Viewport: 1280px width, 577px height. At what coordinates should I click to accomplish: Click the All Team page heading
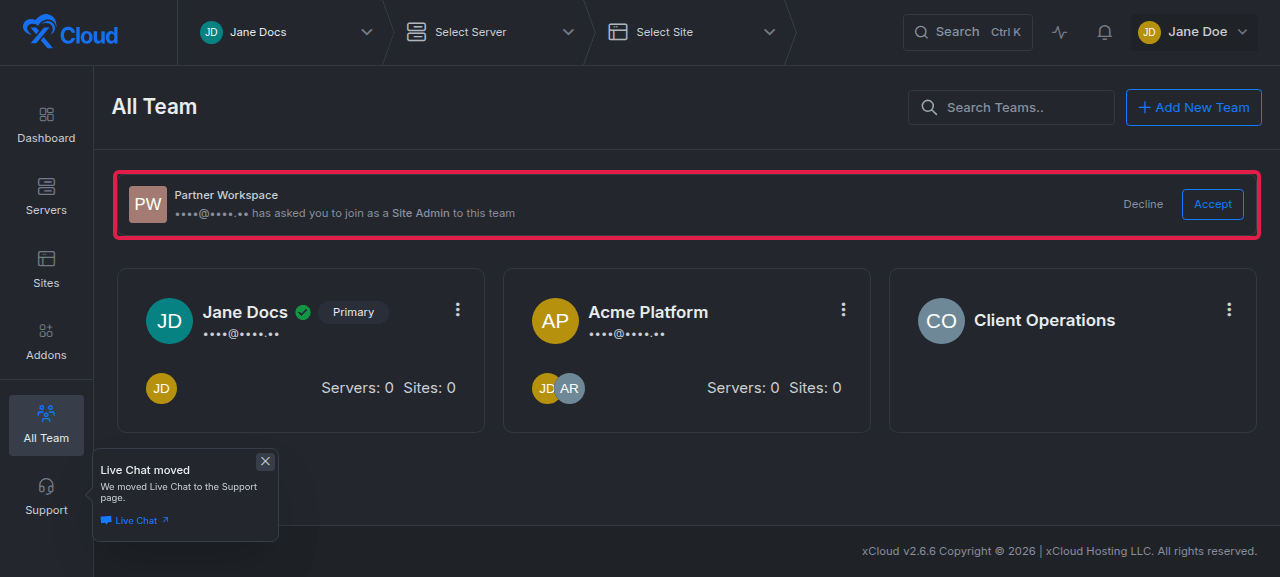(x=154, y=107)
